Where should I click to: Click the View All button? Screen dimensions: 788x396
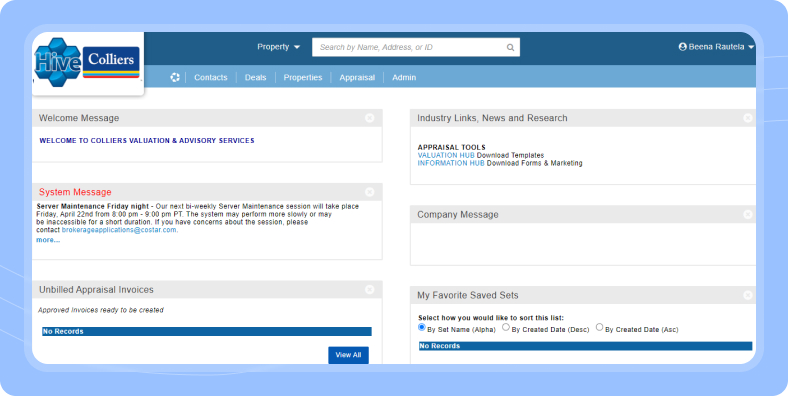pyautogui.click(x=348, y=355)
